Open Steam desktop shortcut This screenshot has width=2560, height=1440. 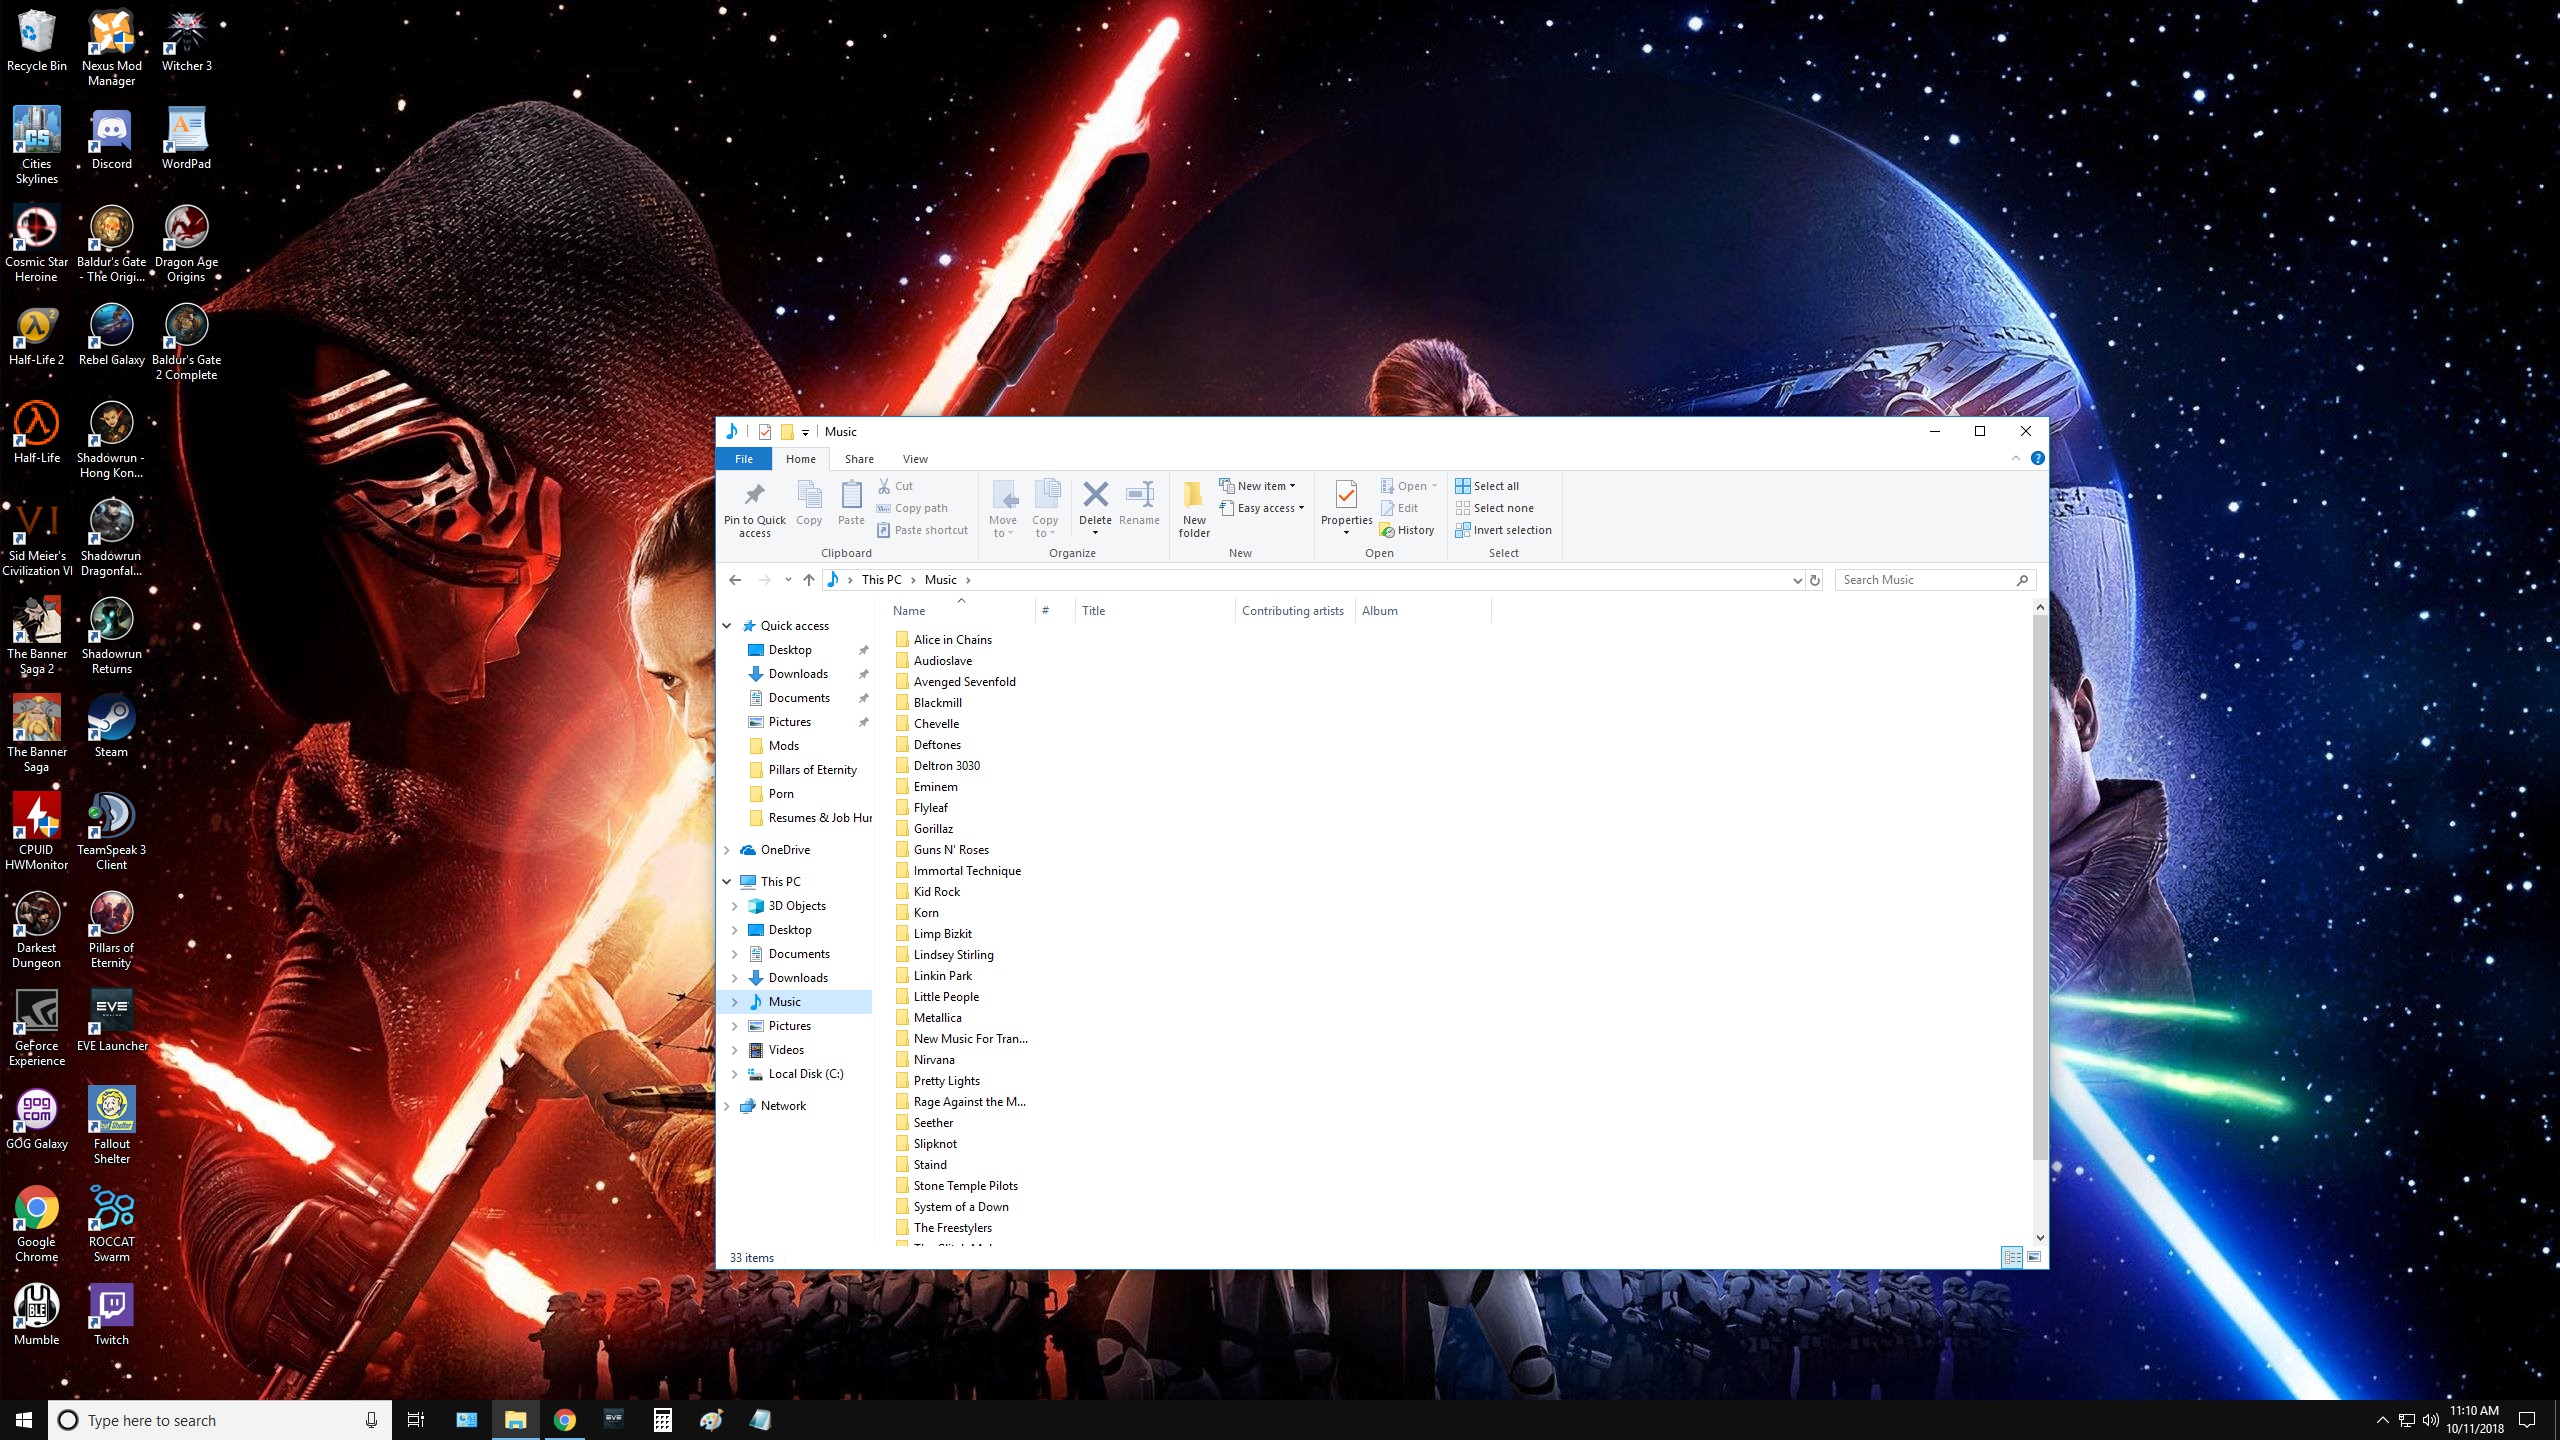pos(111,727)
